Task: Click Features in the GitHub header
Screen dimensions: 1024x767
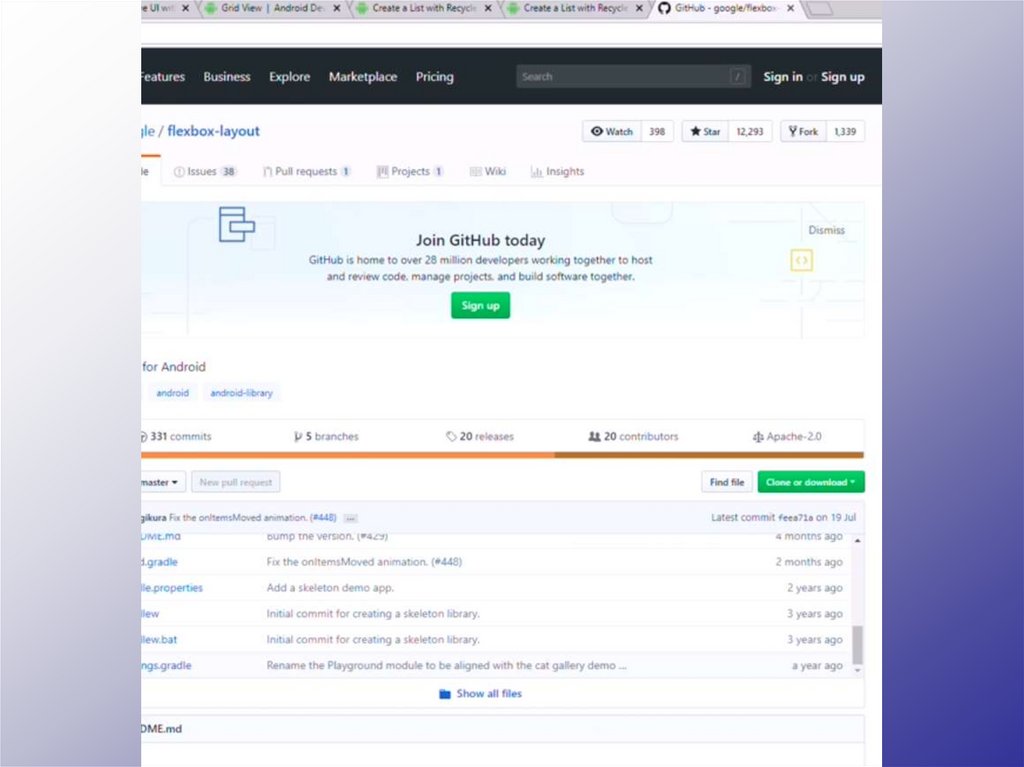Action: (x=163, y=76)
